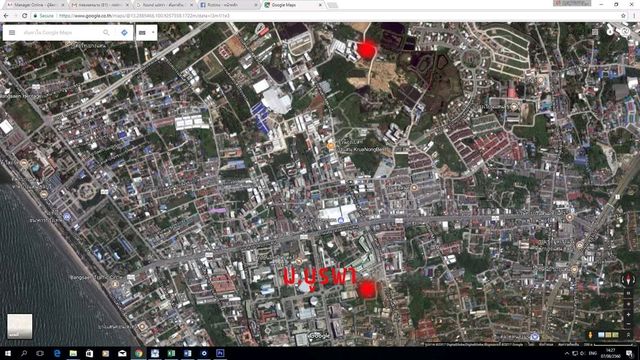Click the first imagery thumbnail in bottom bar
Screen dimensions: 640x360
click(x=601, y=335)
